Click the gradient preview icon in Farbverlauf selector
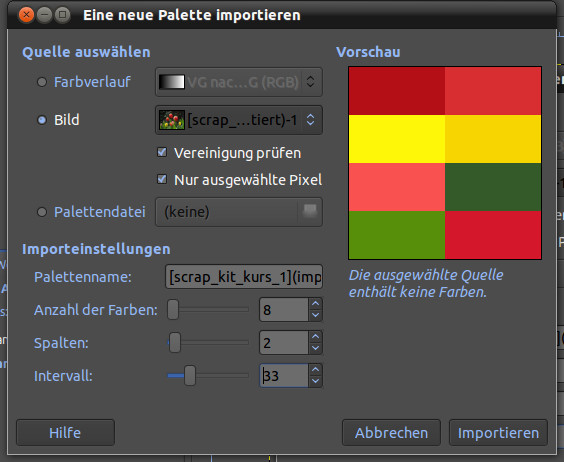Image resolution: width=564 pixels, height=462 pixels. pos(172,82)
